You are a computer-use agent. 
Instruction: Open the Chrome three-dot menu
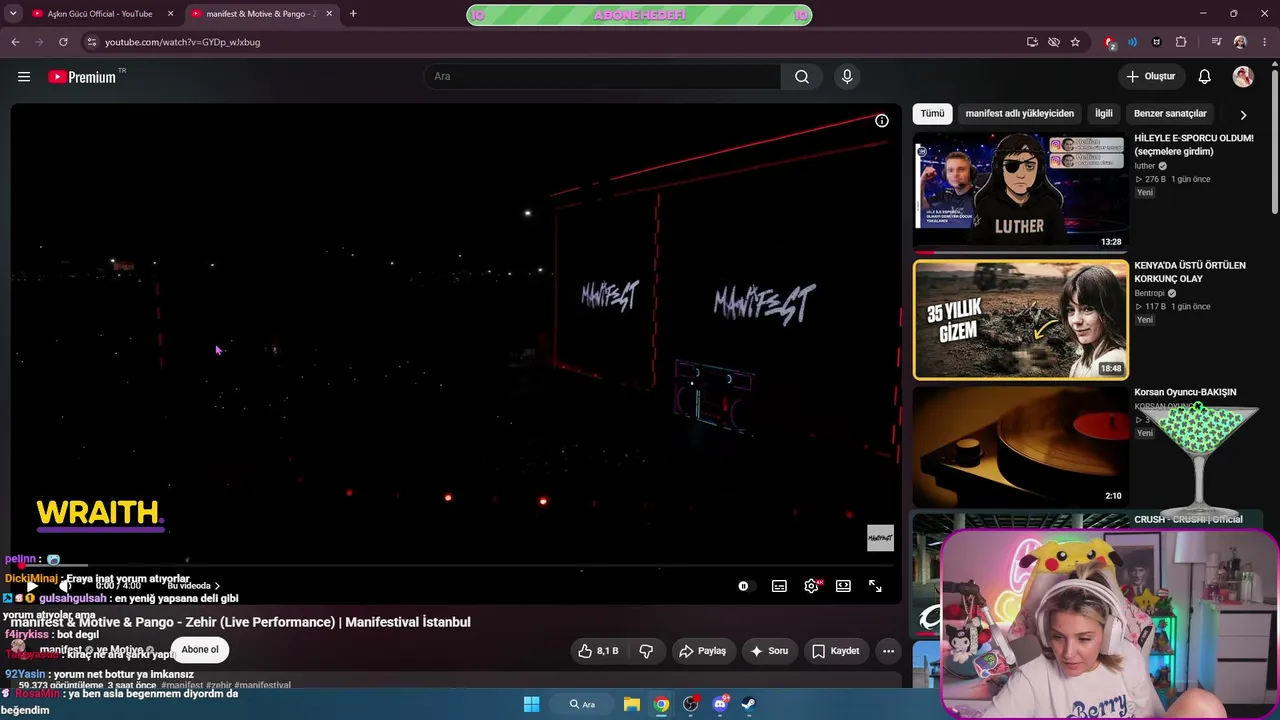[x=1265, y=42]
